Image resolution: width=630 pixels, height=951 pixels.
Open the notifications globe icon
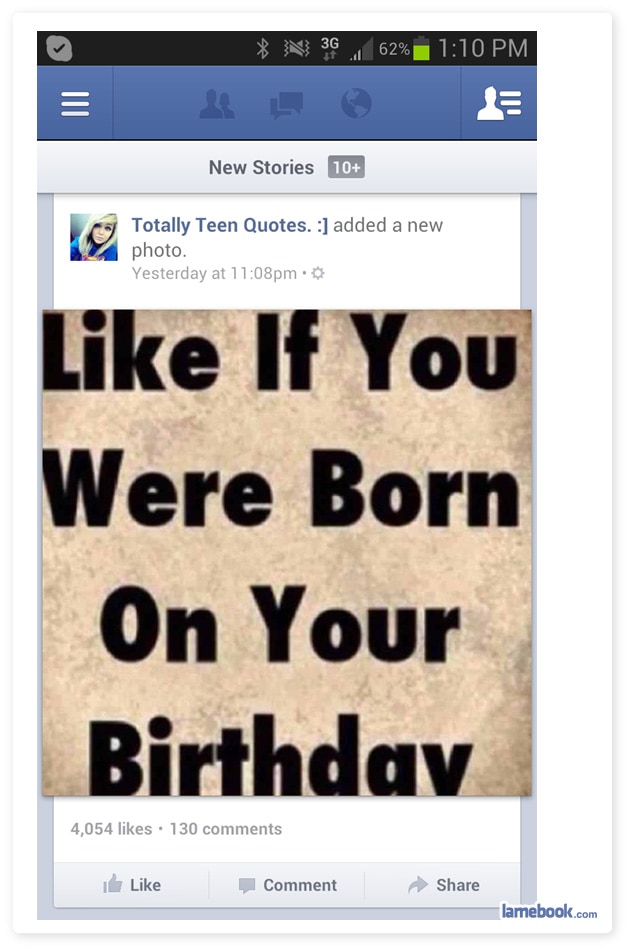(x=356, y=103)
